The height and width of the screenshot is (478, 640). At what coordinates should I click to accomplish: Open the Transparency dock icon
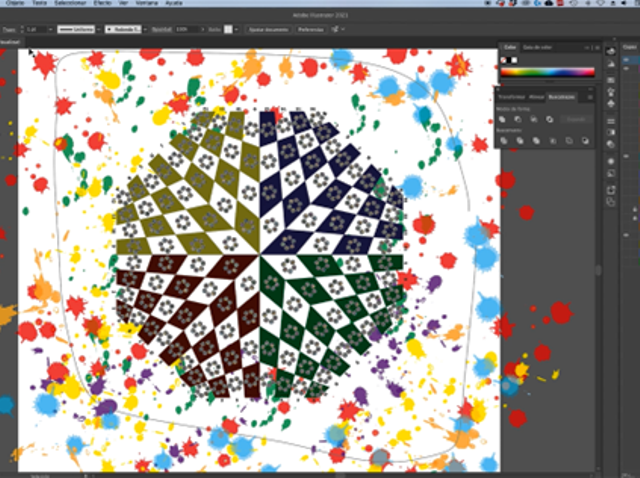point(611,144)
